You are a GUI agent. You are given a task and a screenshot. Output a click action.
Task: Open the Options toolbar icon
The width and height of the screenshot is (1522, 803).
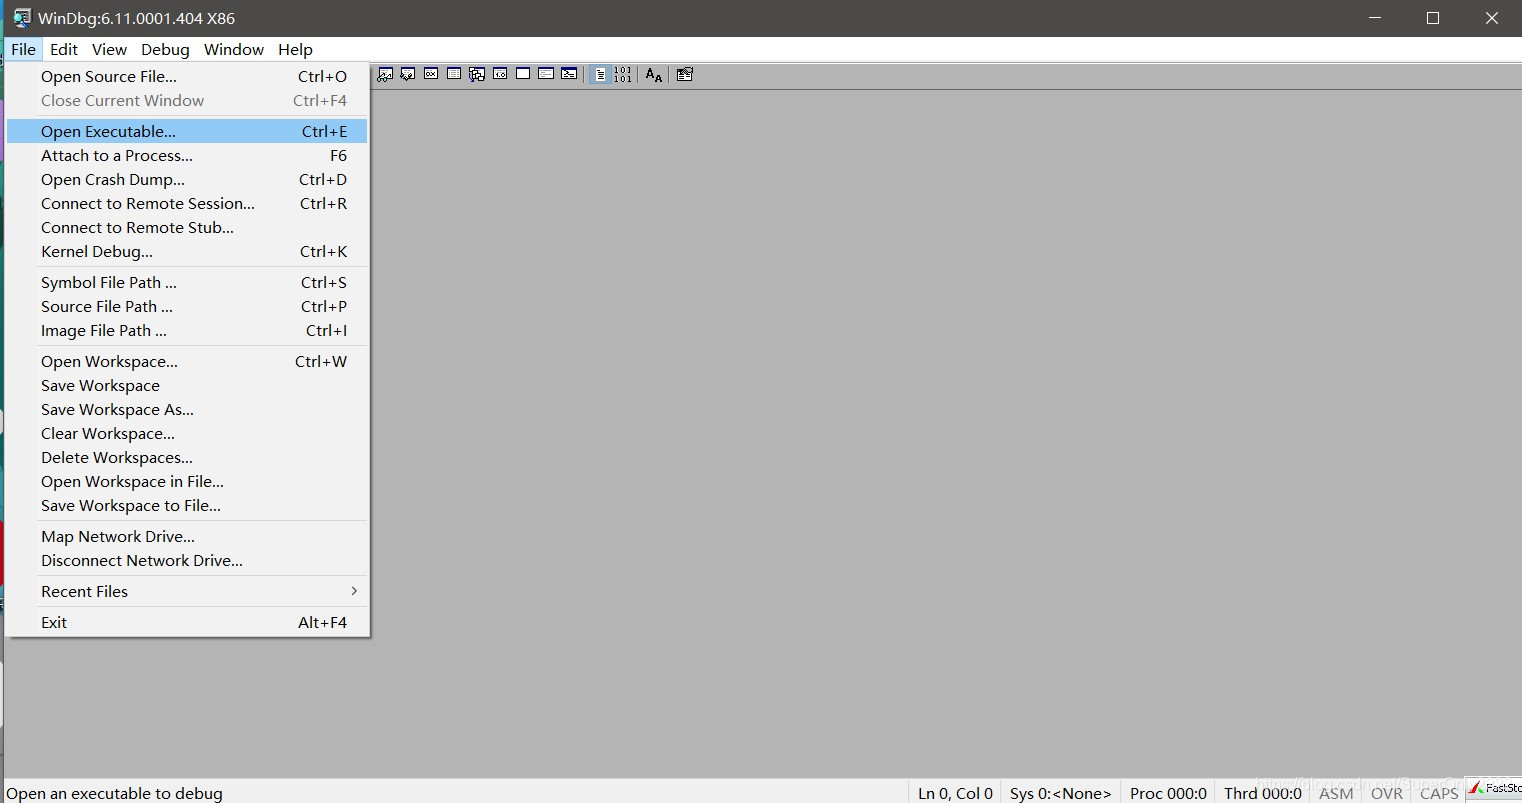point(685,74)
